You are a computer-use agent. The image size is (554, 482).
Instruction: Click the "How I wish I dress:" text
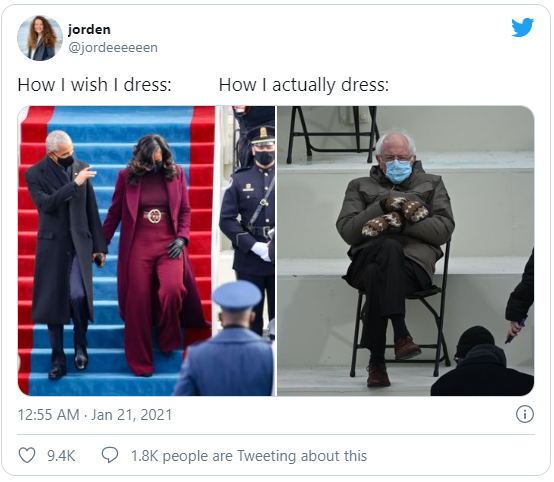click(94, 85)
